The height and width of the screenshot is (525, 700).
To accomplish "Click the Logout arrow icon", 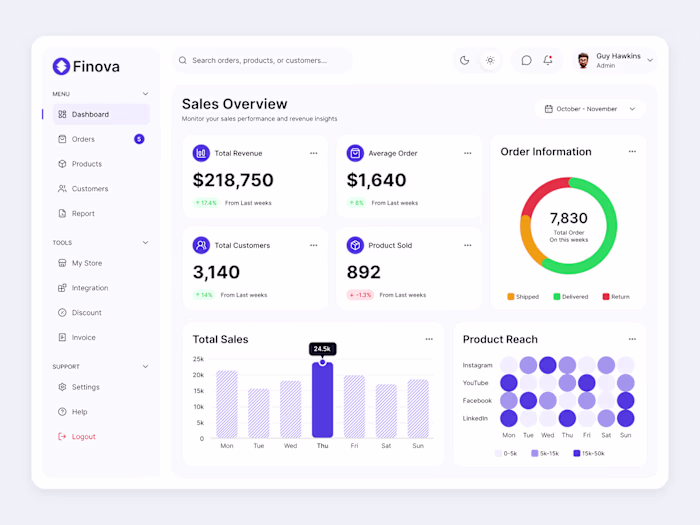I will pos(62,437).
